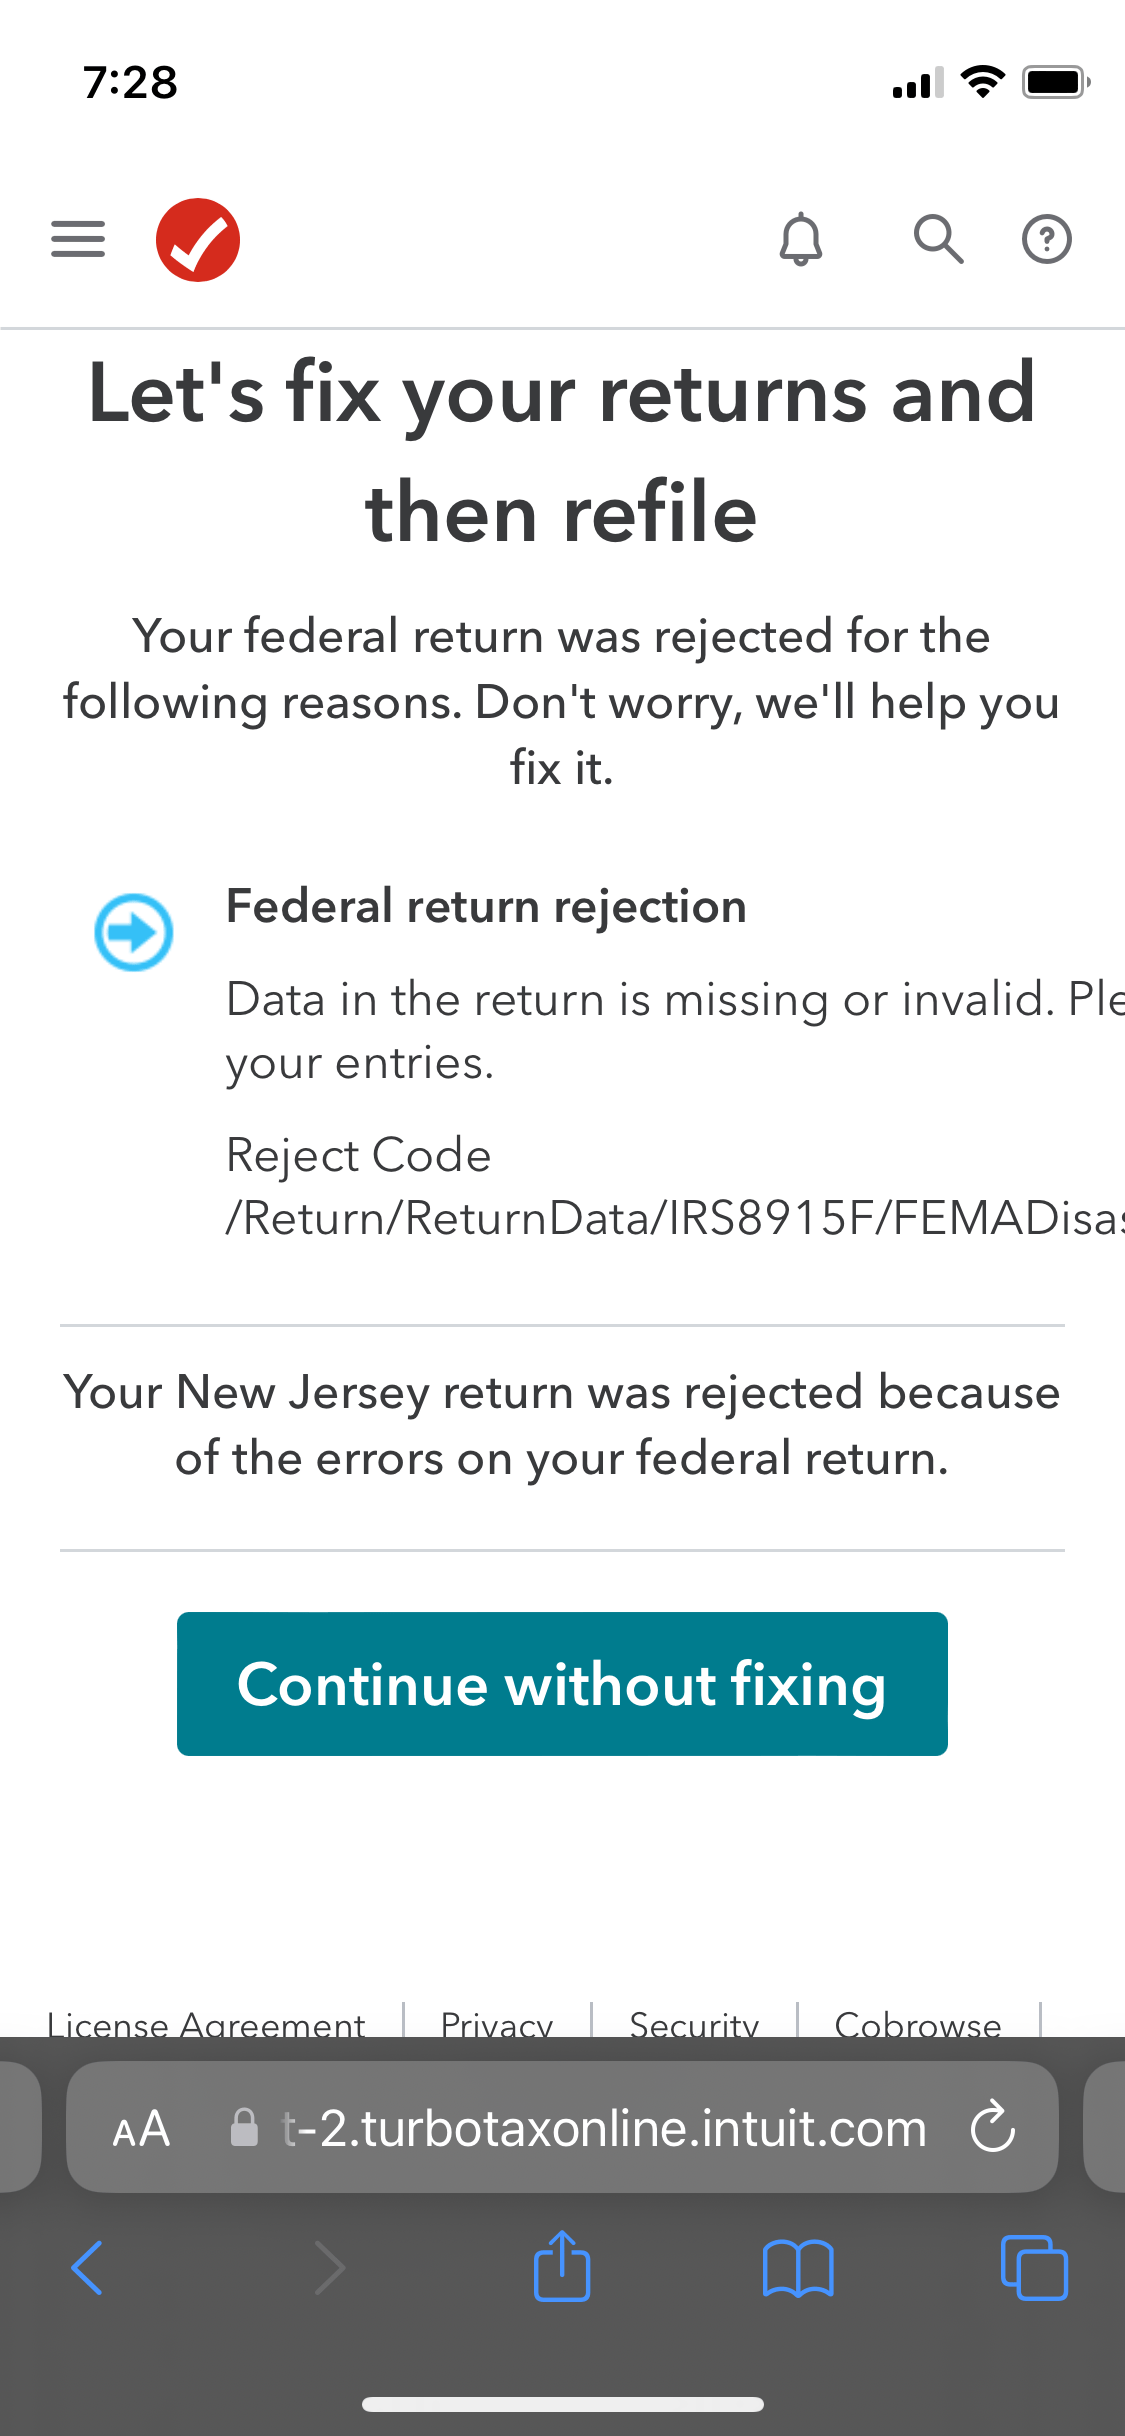Image resolution: width=1125 pixels, height=2436 pixels.
Task: Go back to the previous page
Action: pyautogui.click(x=87, y=2267)
